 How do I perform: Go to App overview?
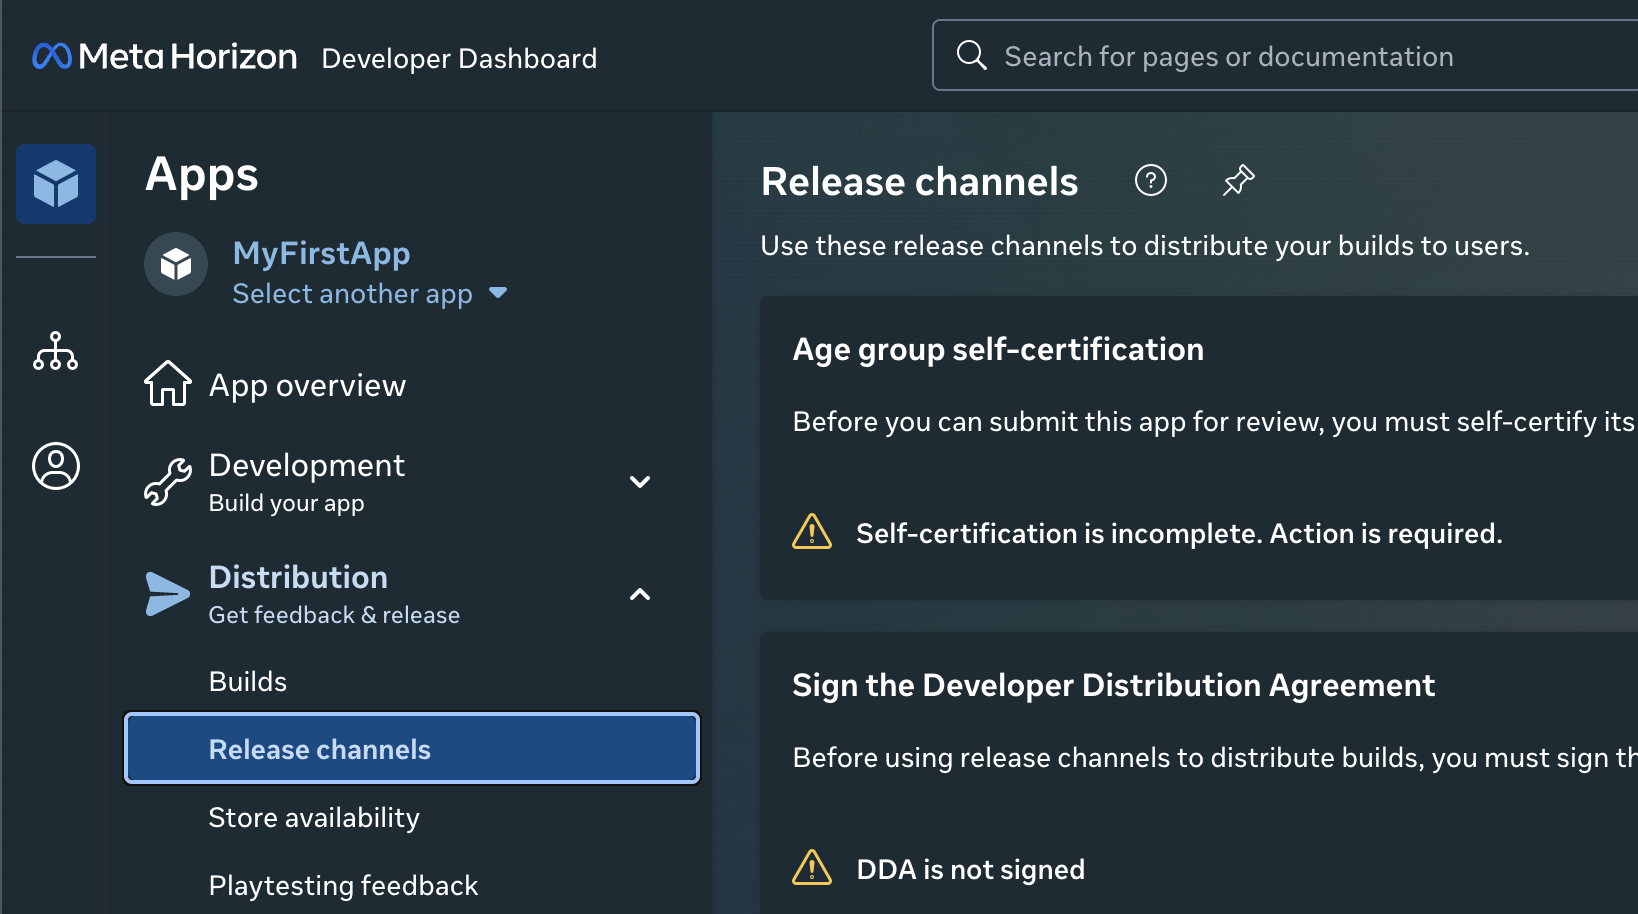[307, 384]
